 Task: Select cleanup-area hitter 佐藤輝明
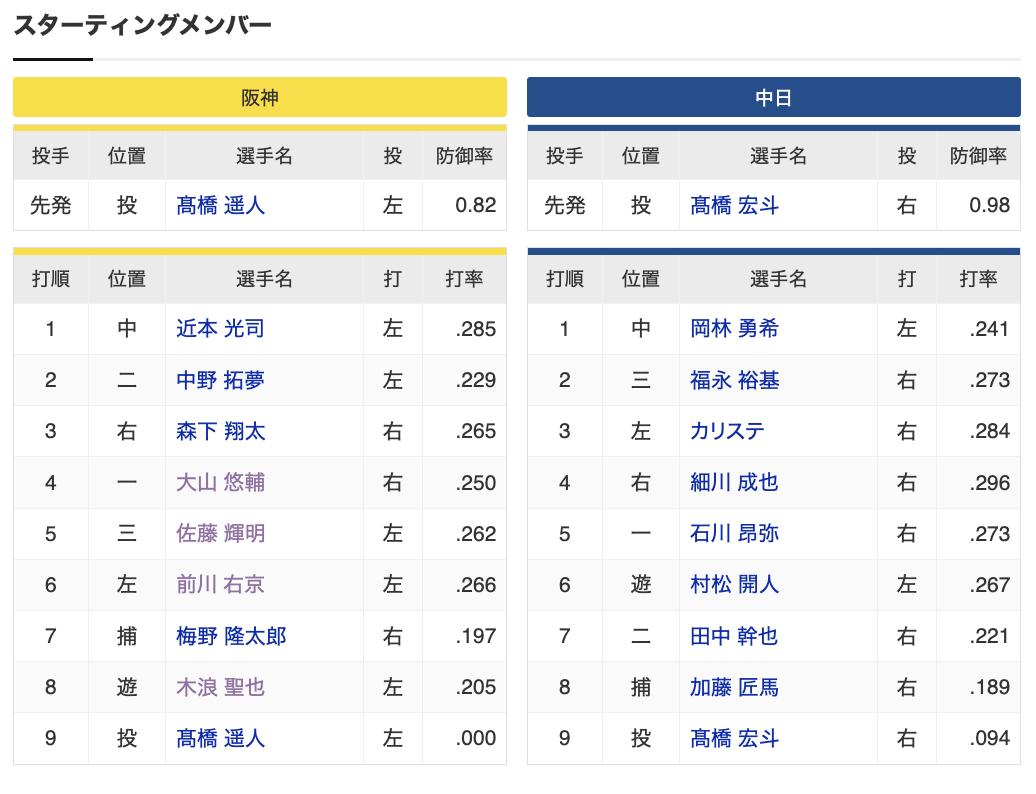click(221, 533)
